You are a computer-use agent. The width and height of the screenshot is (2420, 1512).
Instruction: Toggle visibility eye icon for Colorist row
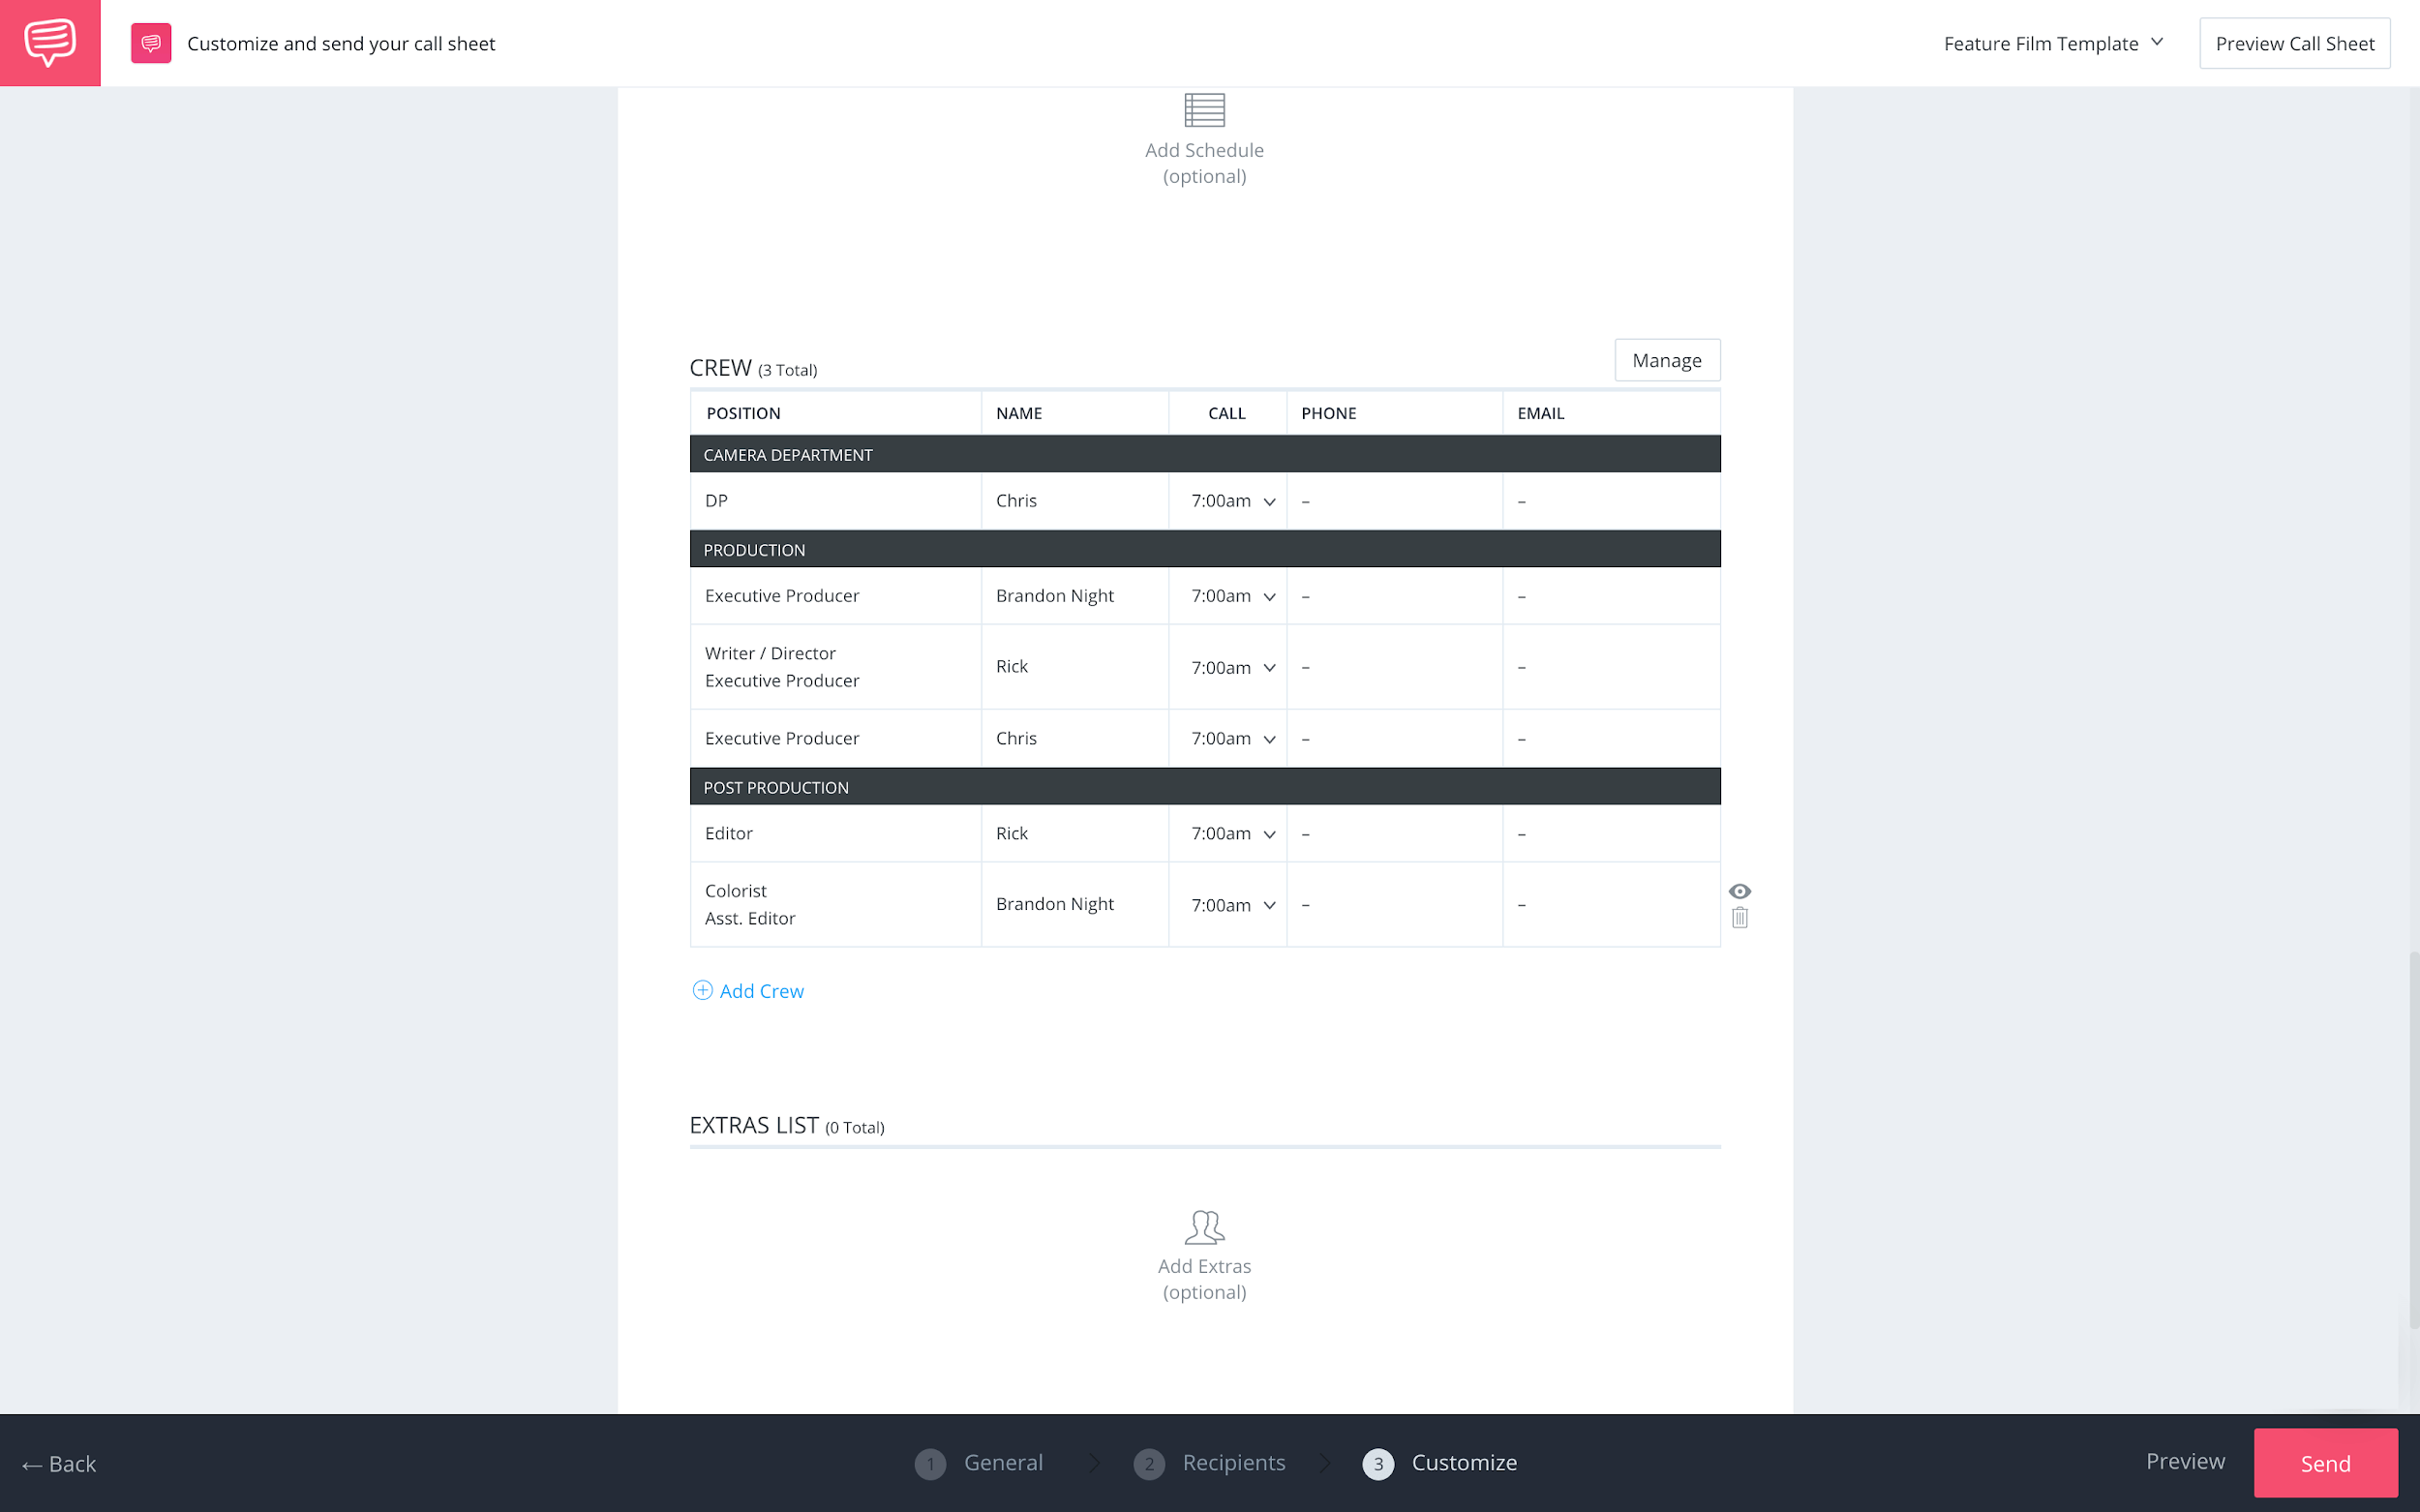point(1739,891)
